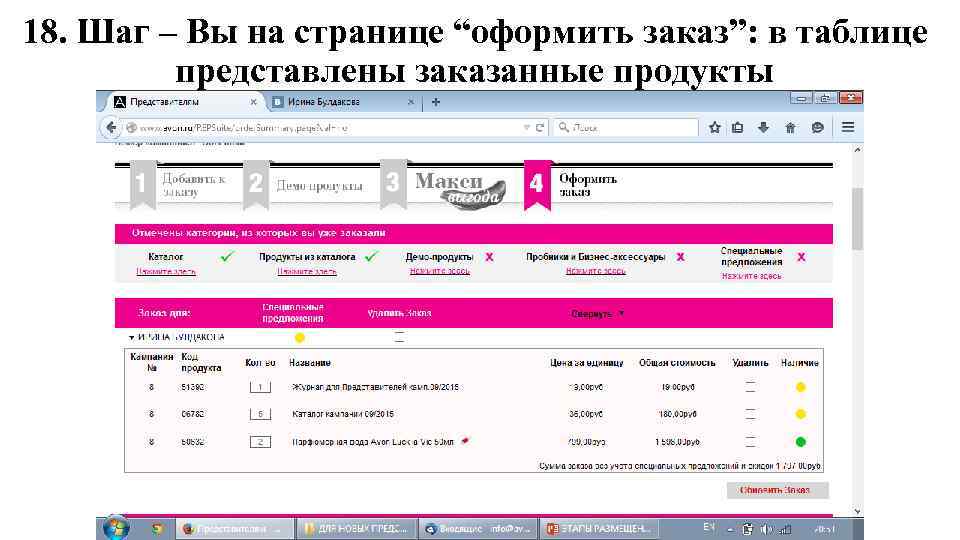Click yellow availability dot for Каталог кампании
The width and height of the screenshot is (960, 540).
(800, 414)
